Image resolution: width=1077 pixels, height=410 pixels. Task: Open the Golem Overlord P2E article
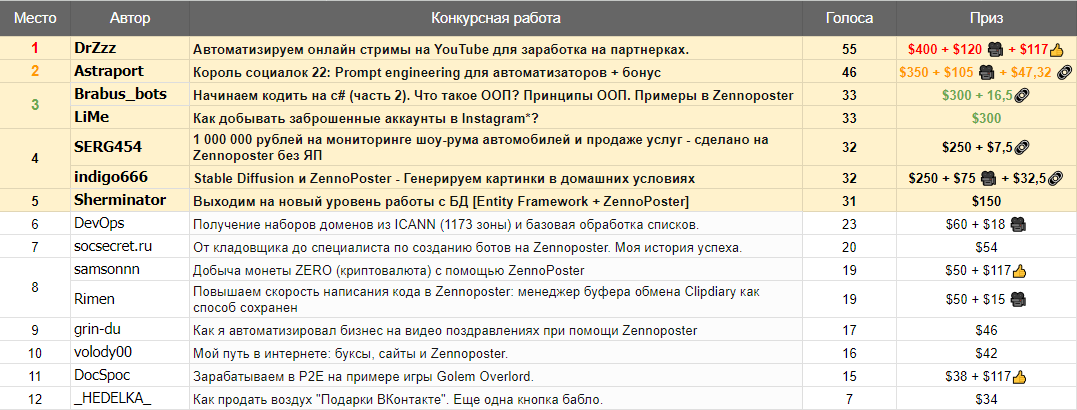pyautogui.click(x=362, y=376)
